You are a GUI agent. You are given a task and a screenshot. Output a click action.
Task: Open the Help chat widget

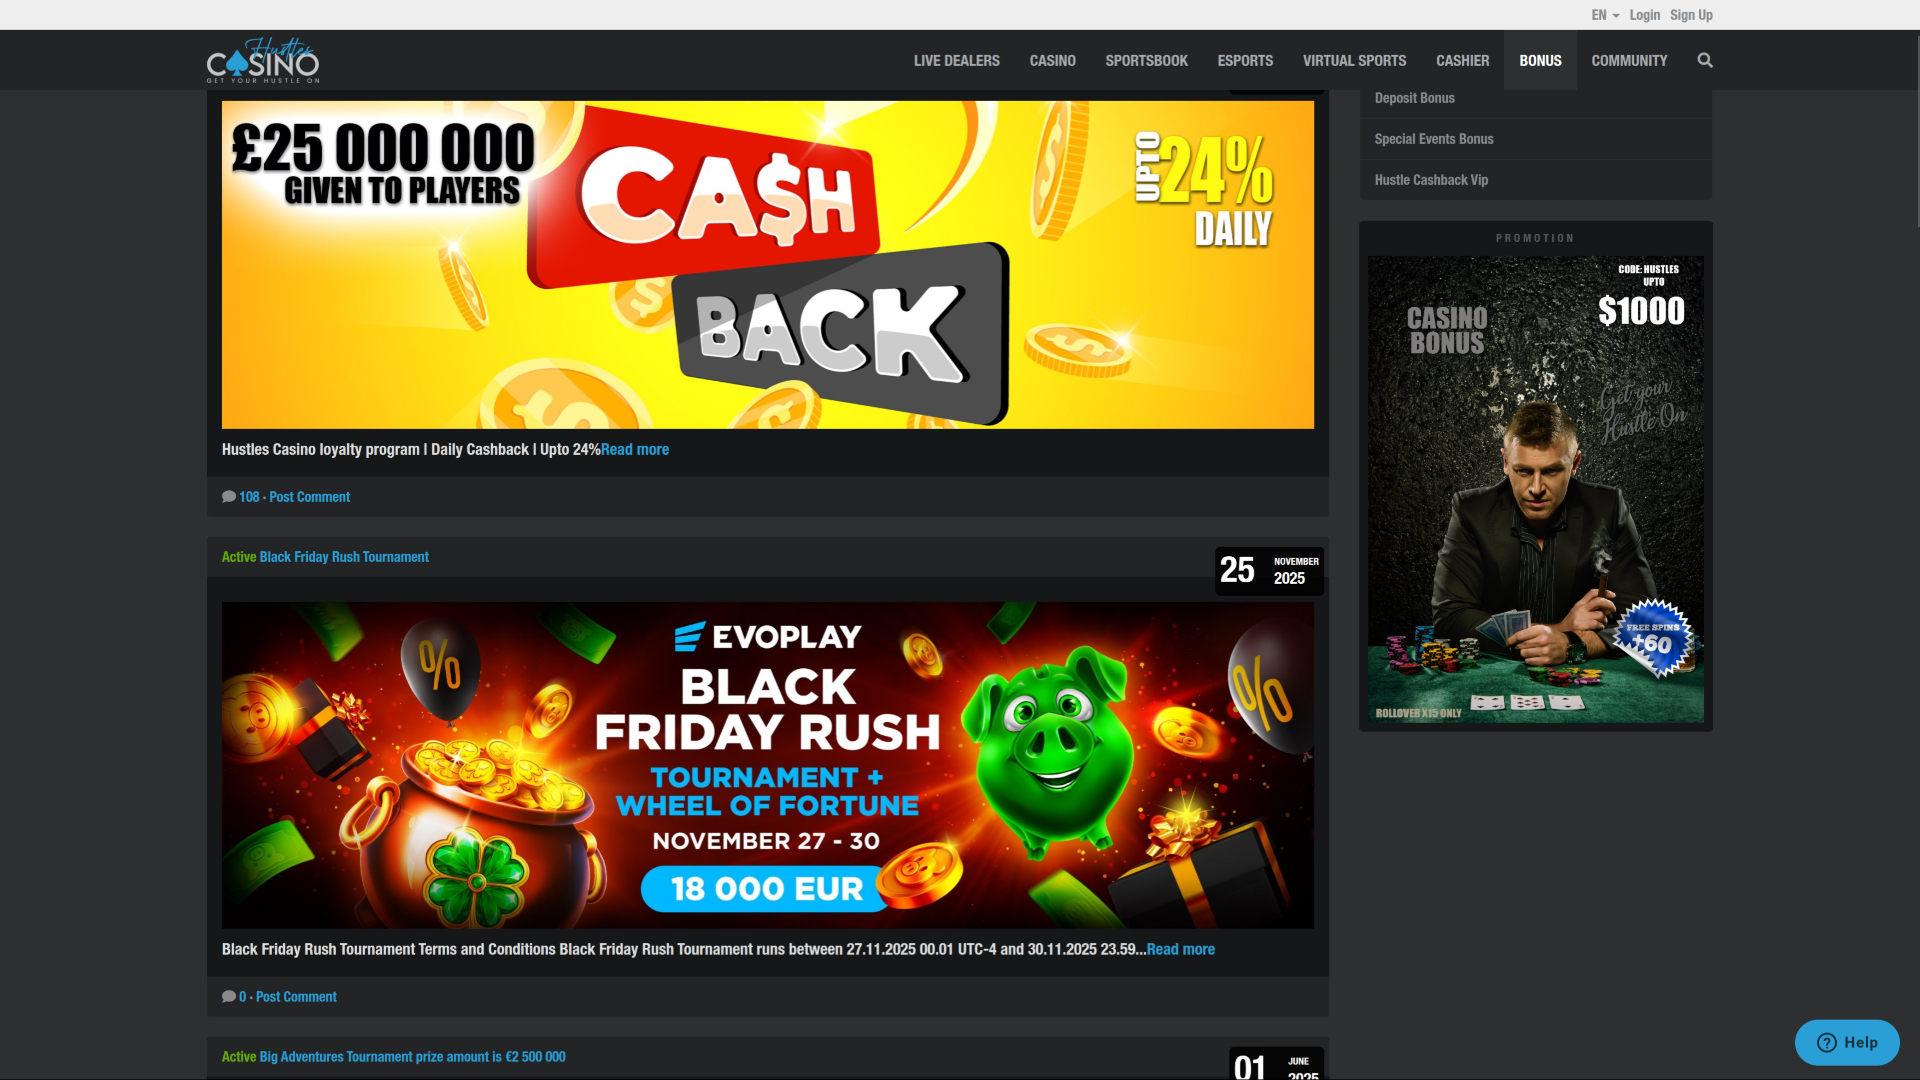click(x=1847, y=1041)
